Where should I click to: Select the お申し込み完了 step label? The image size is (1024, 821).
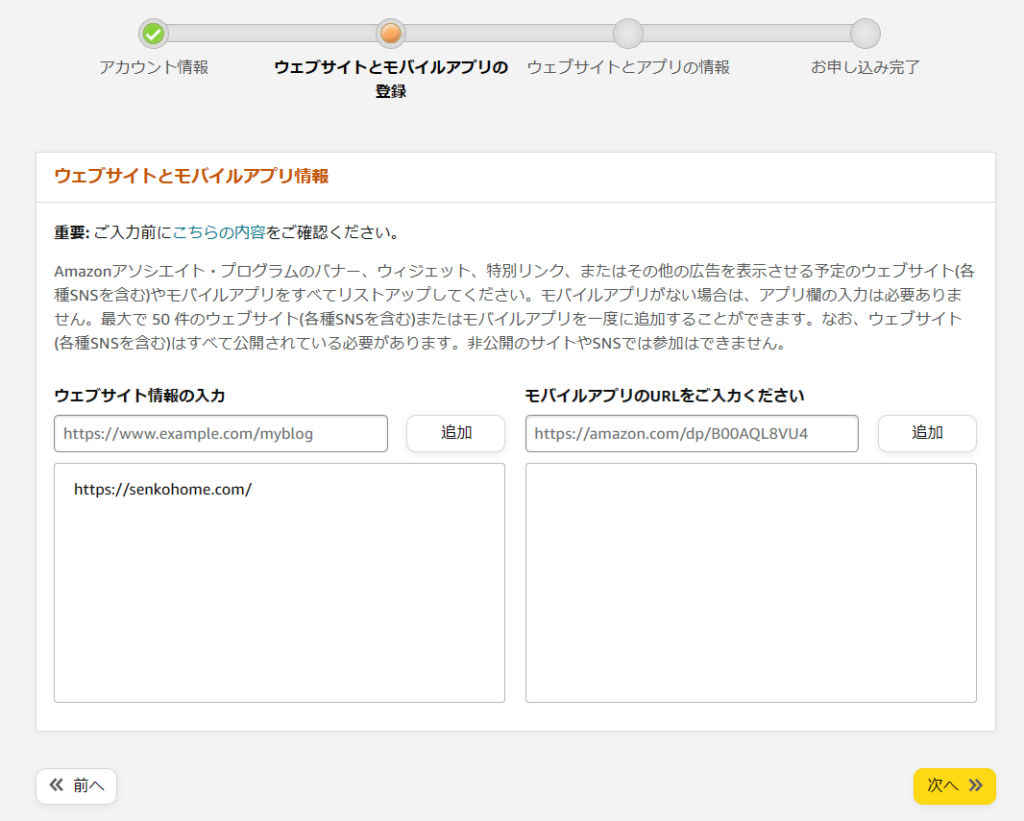click(x=865, y=68)
